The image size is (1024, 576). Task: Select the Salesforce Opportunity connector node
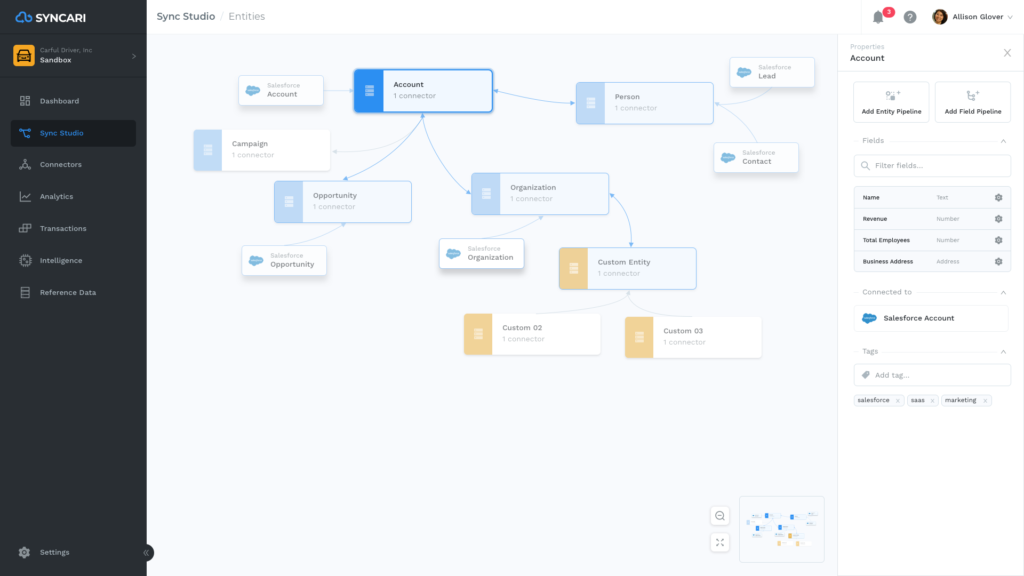[x=284, y=261]
